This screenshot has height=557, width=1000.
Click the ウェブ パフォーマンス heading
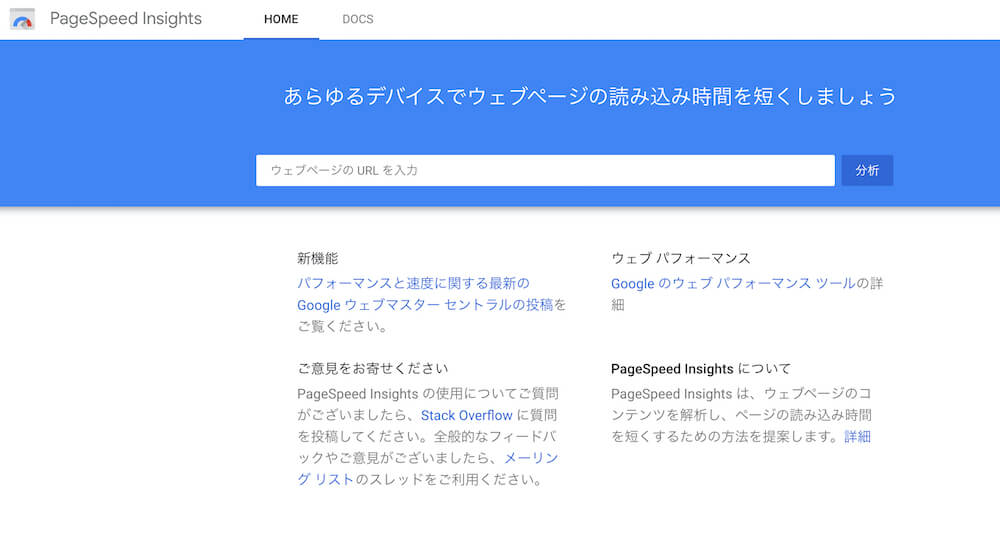tap(680, 258)
